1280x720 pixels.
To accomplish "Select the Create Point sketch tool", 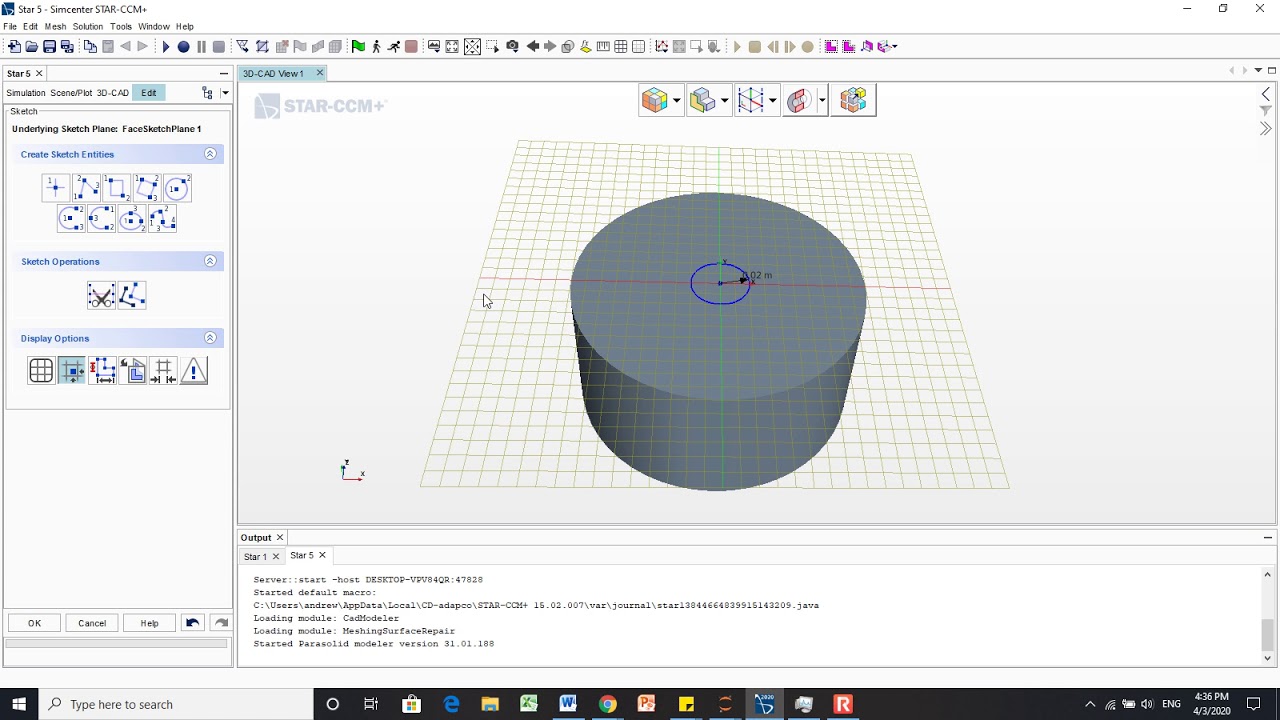I will 55,187.
